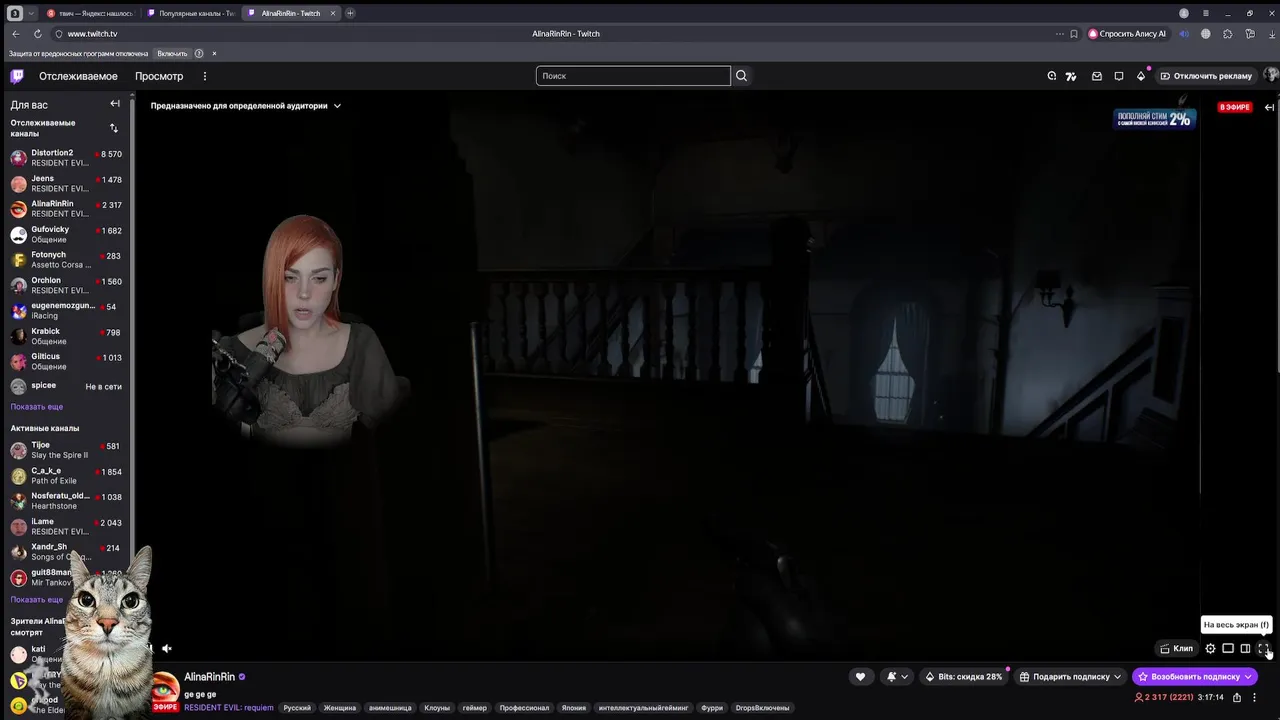Show more followed channels
Screen dimensions: 1280x720
tap(37, 407)
